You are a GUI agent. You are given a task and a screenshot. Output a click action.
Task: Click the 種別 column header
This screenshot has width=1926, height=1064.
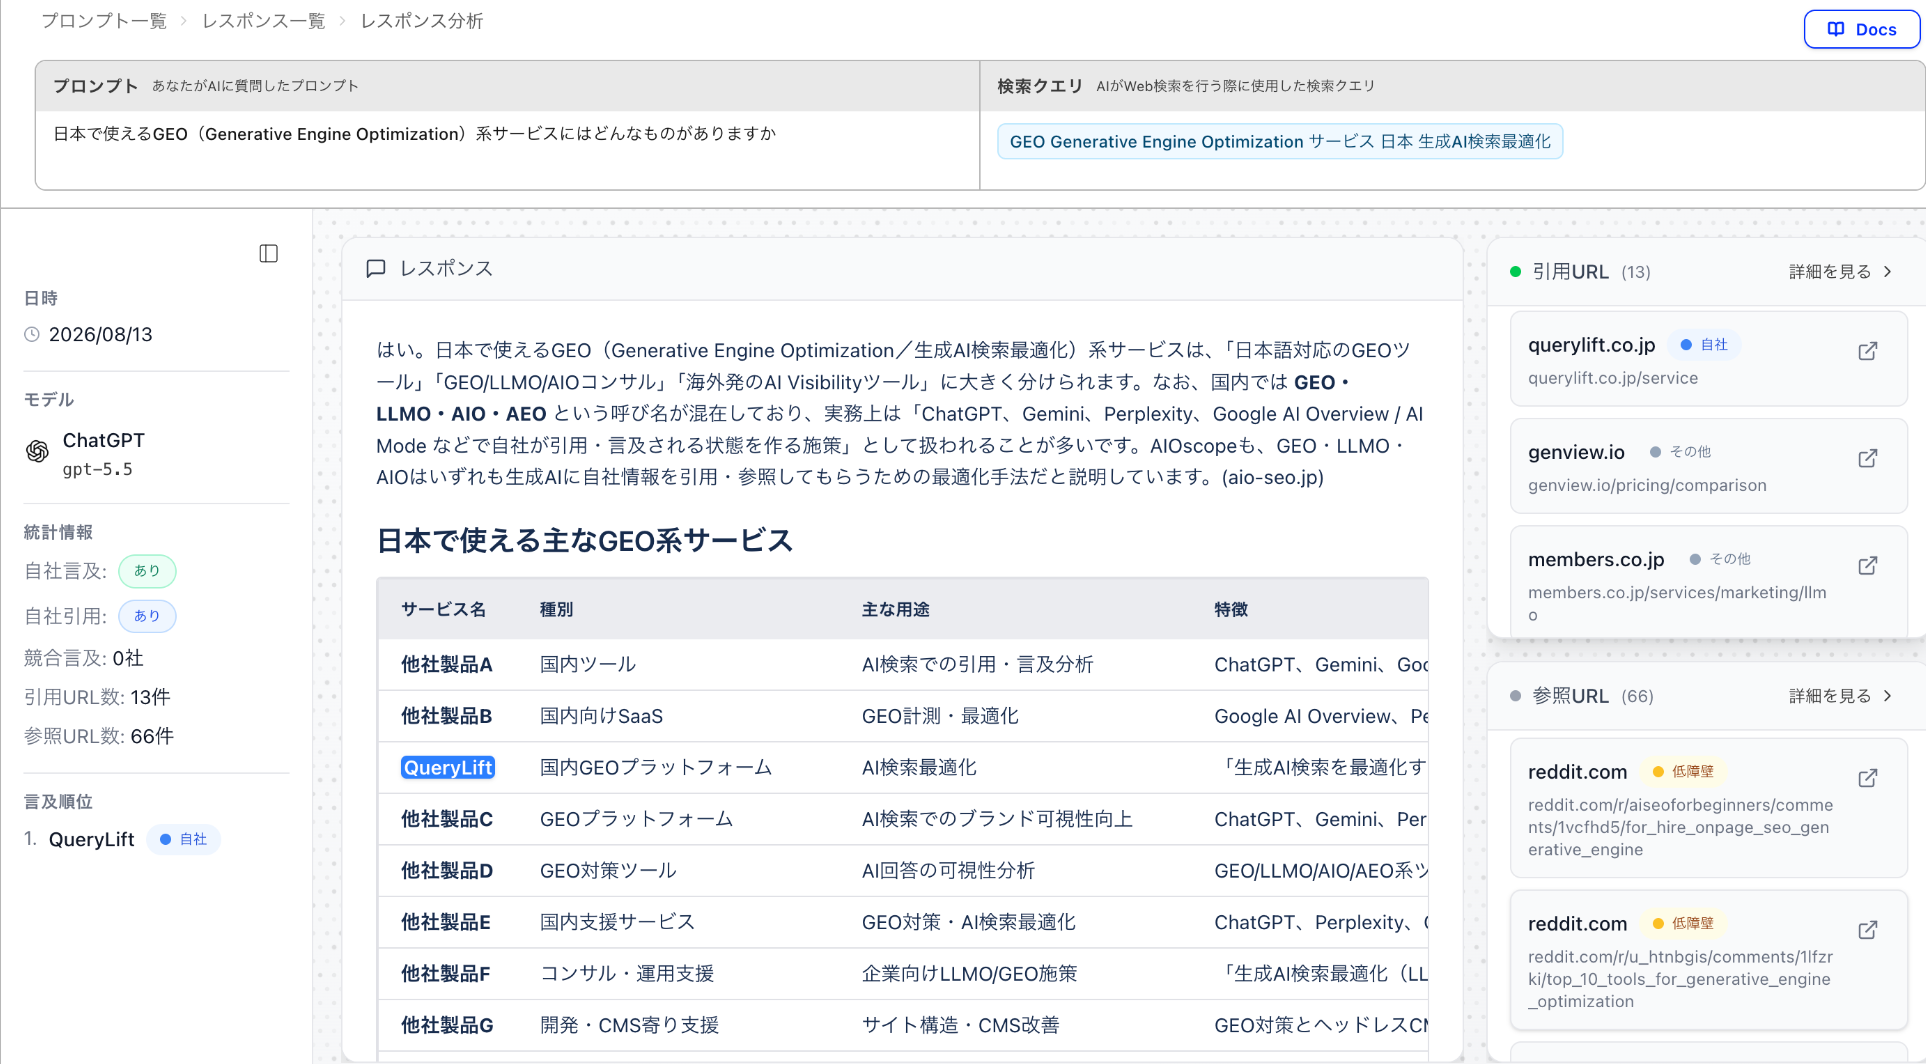pyautogui.click(x=556, y=610)
